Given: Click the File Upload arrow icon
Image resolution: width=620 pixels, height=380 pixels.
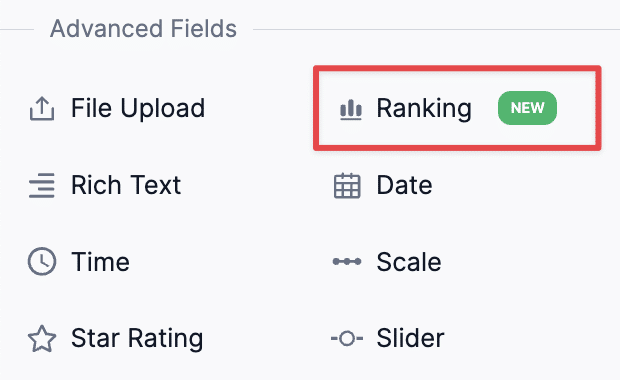Looking at the screenshot, I should (42, 108).
